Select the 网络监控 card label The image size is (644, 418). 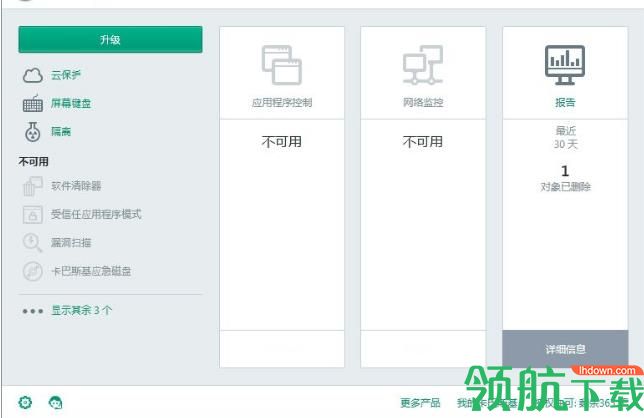click(x=423, y=102)
